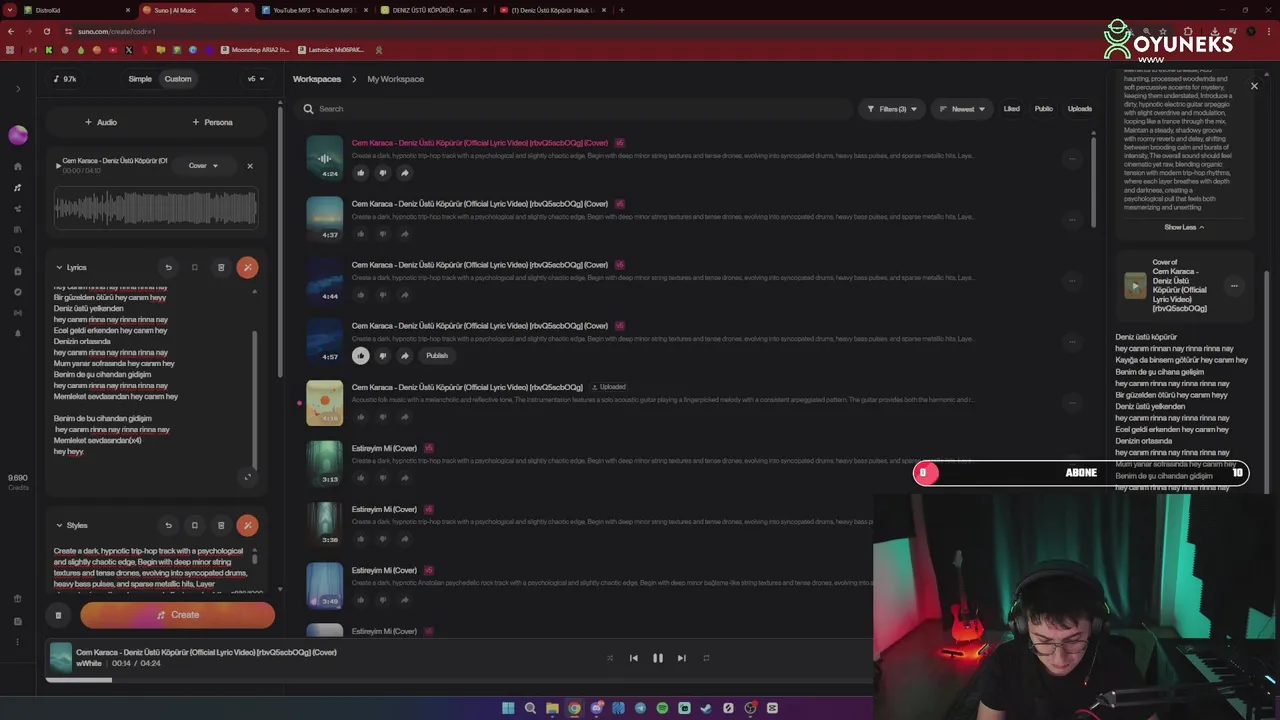Click the purple profile avatar

tap(18, 135)
